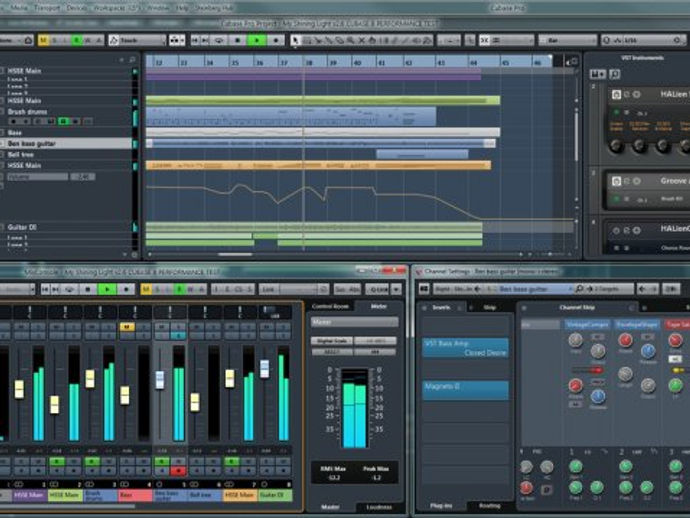The width and height of the screenshot is (690, 518).
Task: Click the red Record Enable button on the Ben bass guitar channel
Action: [x=178, y=471]
